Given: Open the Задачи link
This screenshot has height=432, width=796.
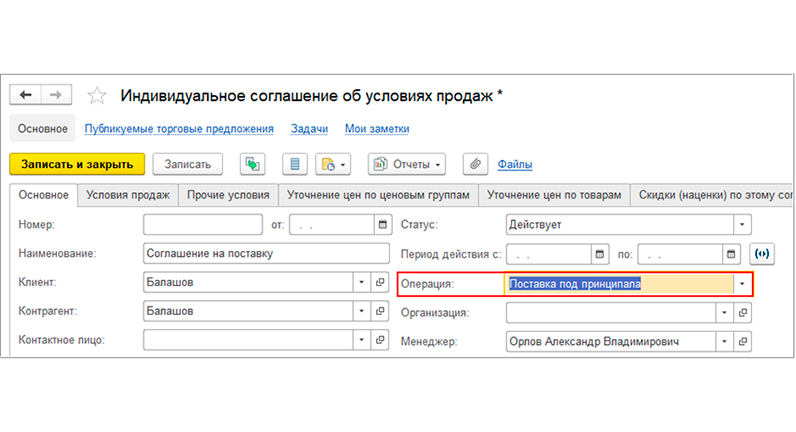Looking at the screenshot, I should coord(309,128).
